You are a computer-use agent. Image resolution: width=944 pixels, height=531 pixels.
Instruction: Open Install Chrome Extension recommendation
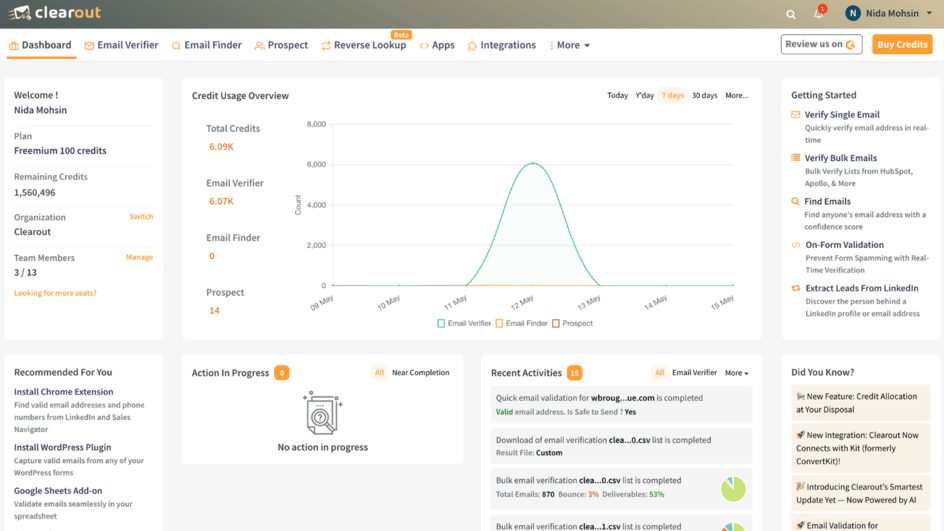(64, 392)
